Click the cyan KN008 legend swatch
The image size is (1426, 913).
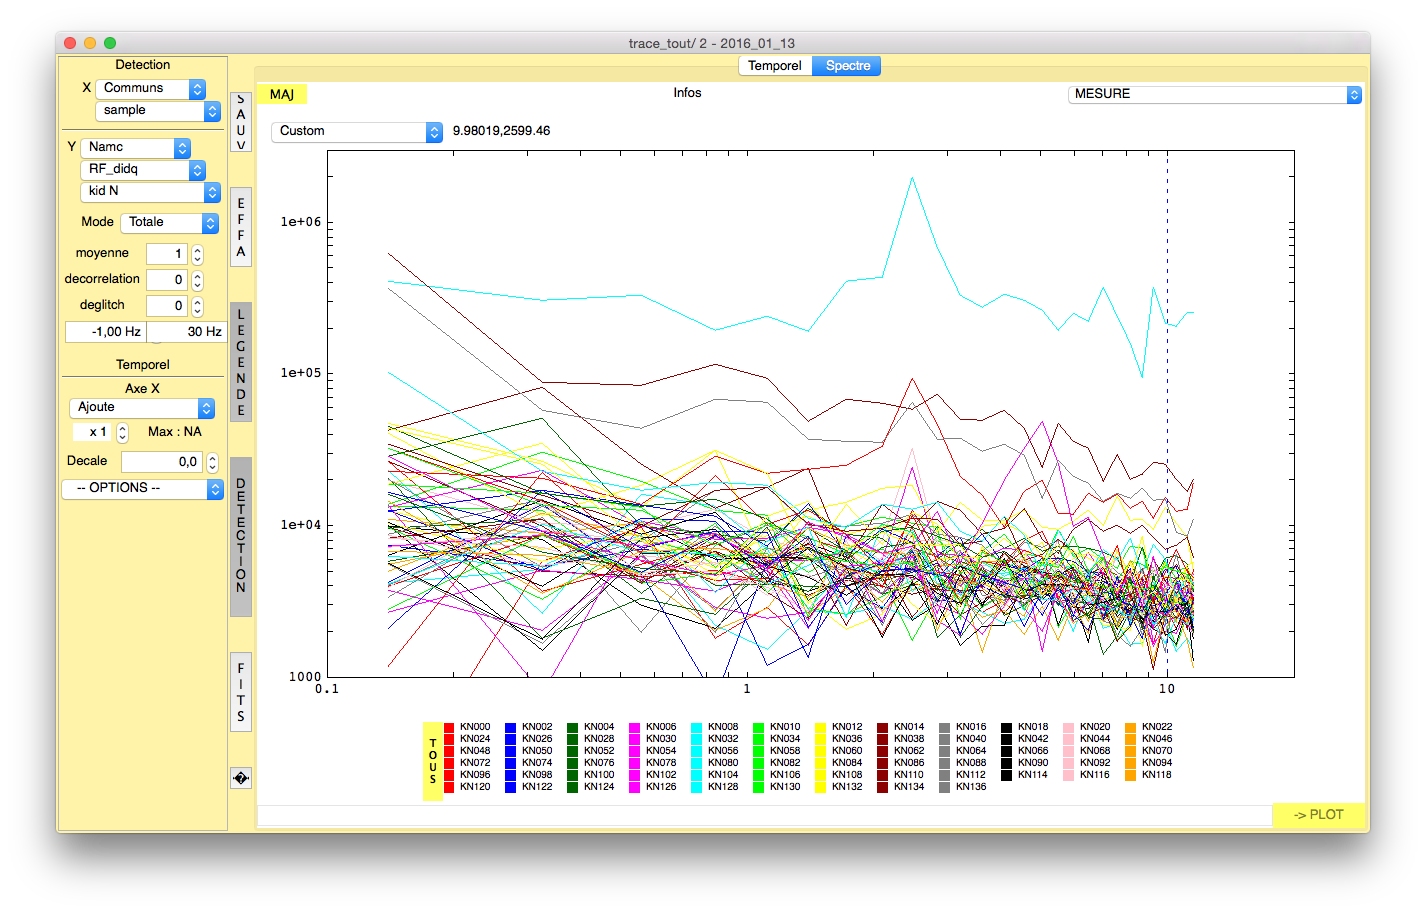click(697, 728)
